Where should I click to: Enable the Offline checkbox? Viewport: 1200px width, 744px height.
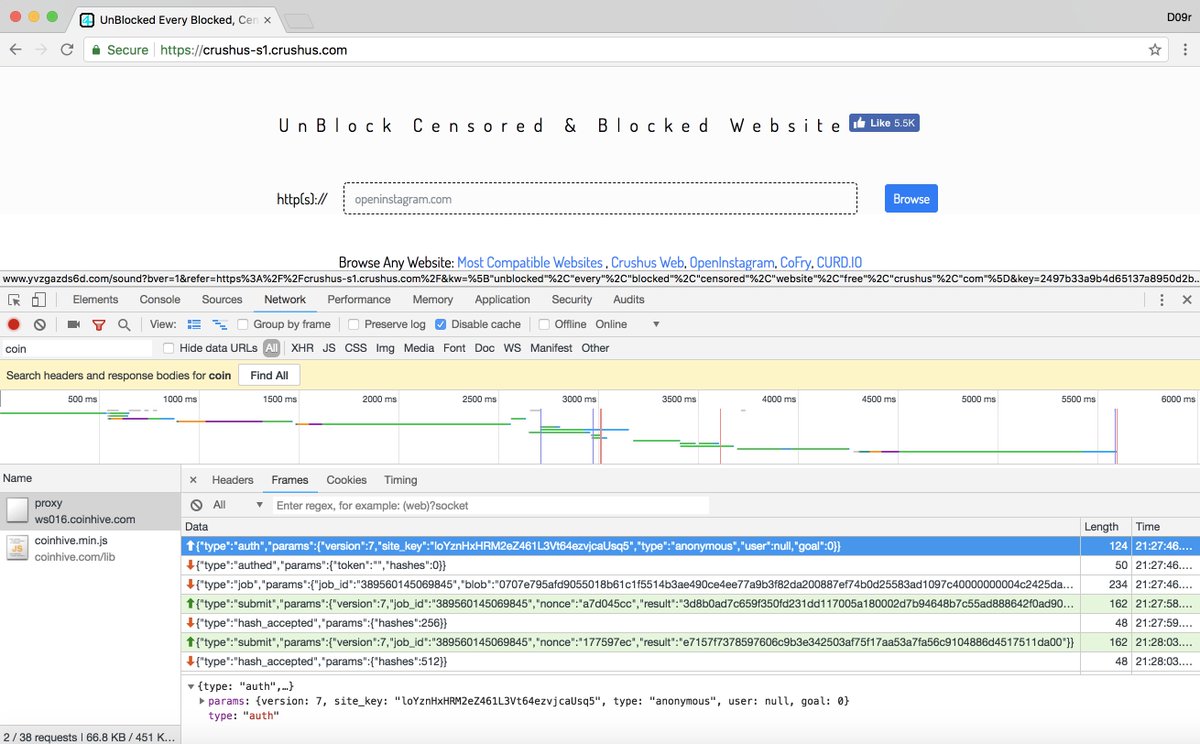[x=544, y=324]
